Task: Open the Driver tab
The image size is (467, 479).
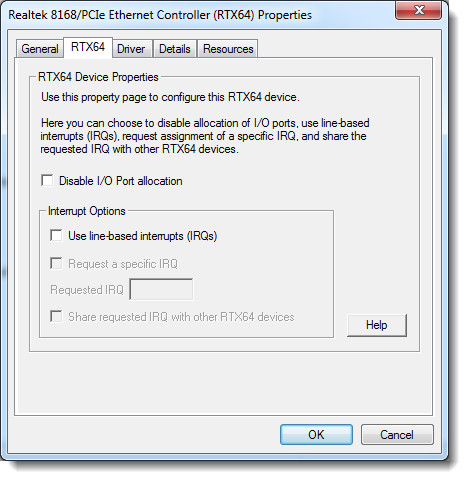Action: coord(131,49)
